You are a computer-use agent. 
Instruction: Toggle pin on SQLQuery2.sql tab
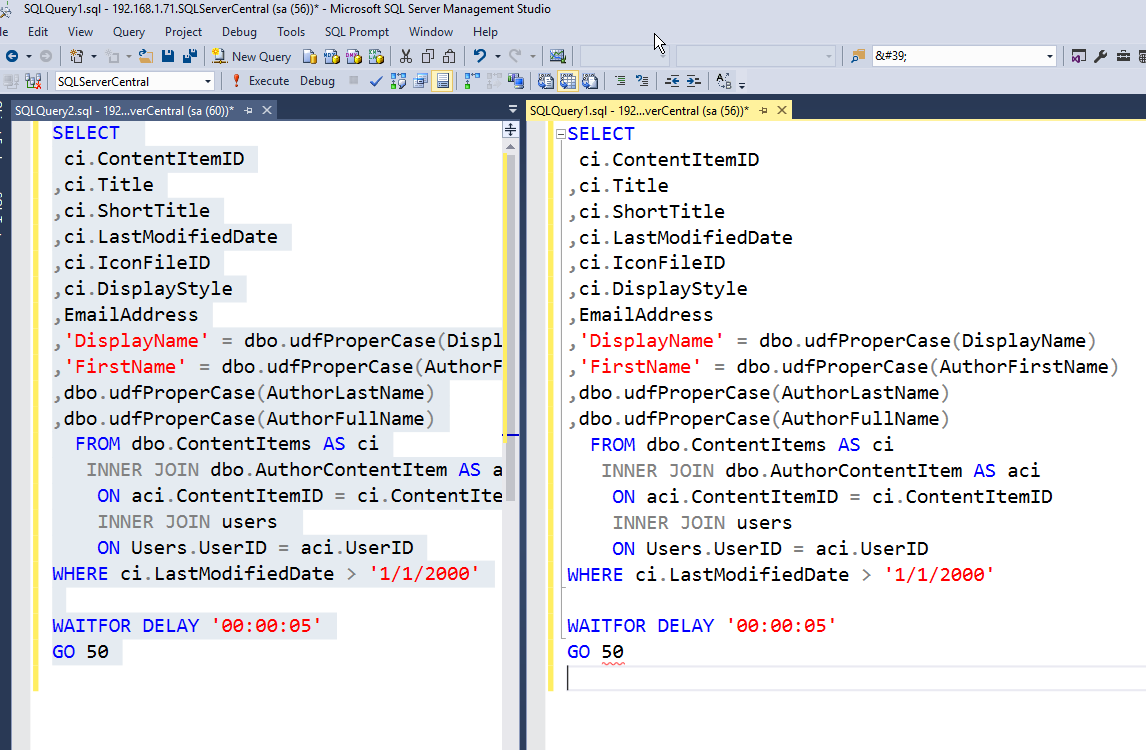[248, 110]
